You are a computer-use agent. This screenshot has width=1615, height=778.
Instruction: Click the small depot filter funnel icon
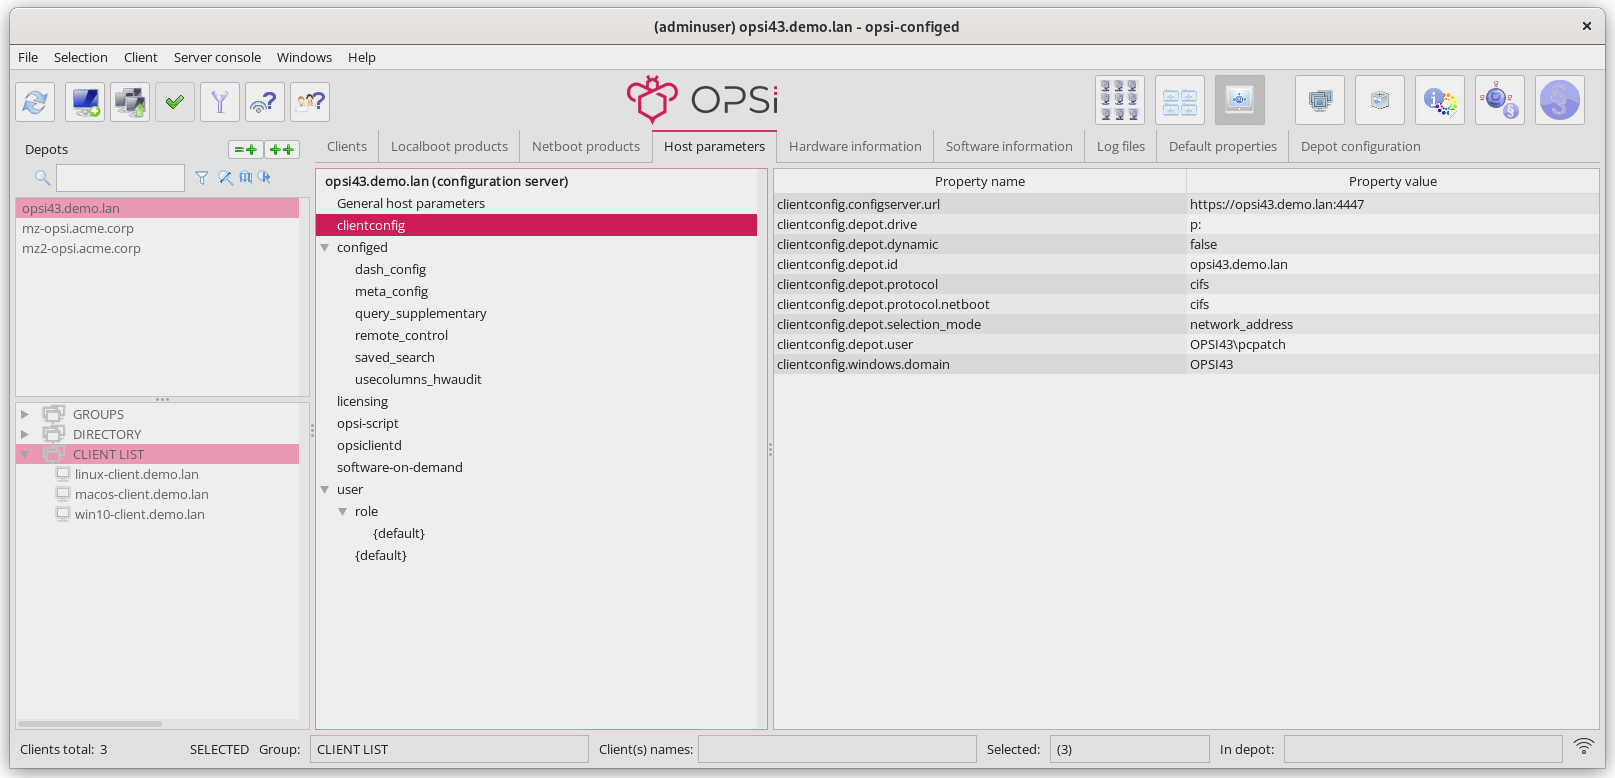pyautogui.click(x=202, y=178)
